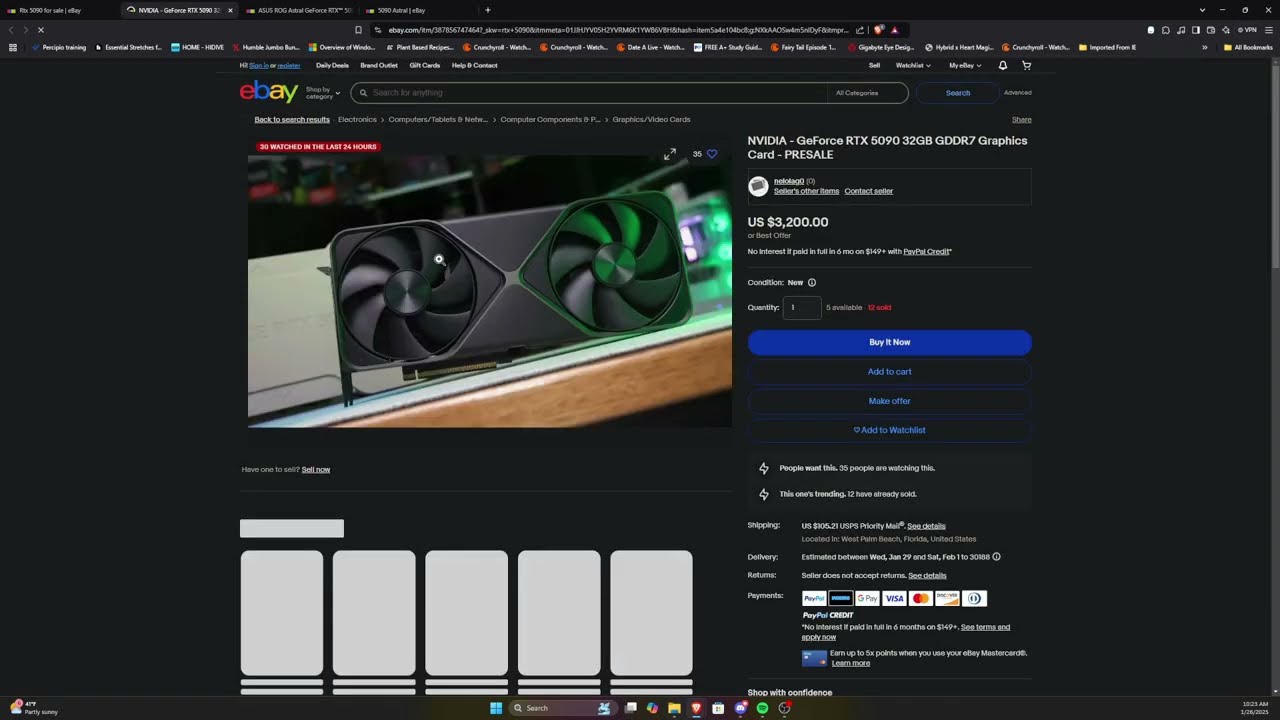Open Microsoft Store from taskbar
This screenshot has width=1280, height=720.
coord(718,708)
